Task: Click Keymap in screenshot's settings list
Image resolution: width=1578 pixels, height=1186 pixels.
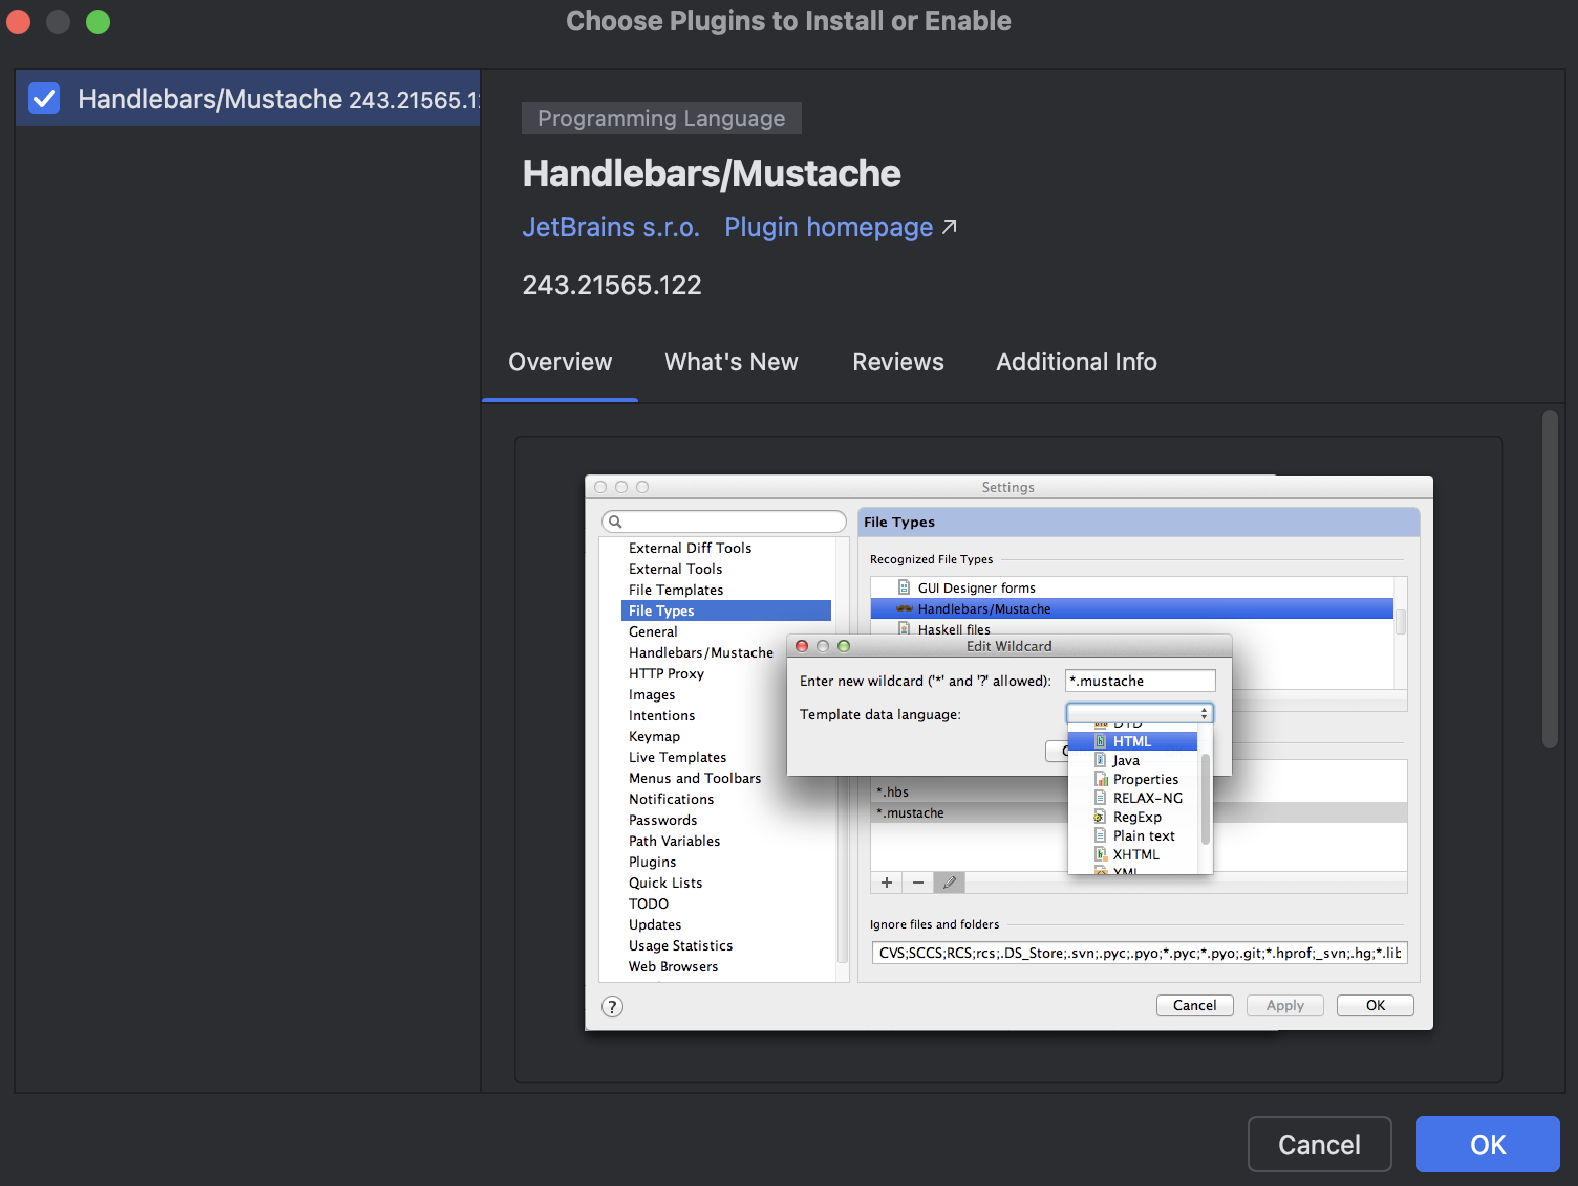Action: 654,737
